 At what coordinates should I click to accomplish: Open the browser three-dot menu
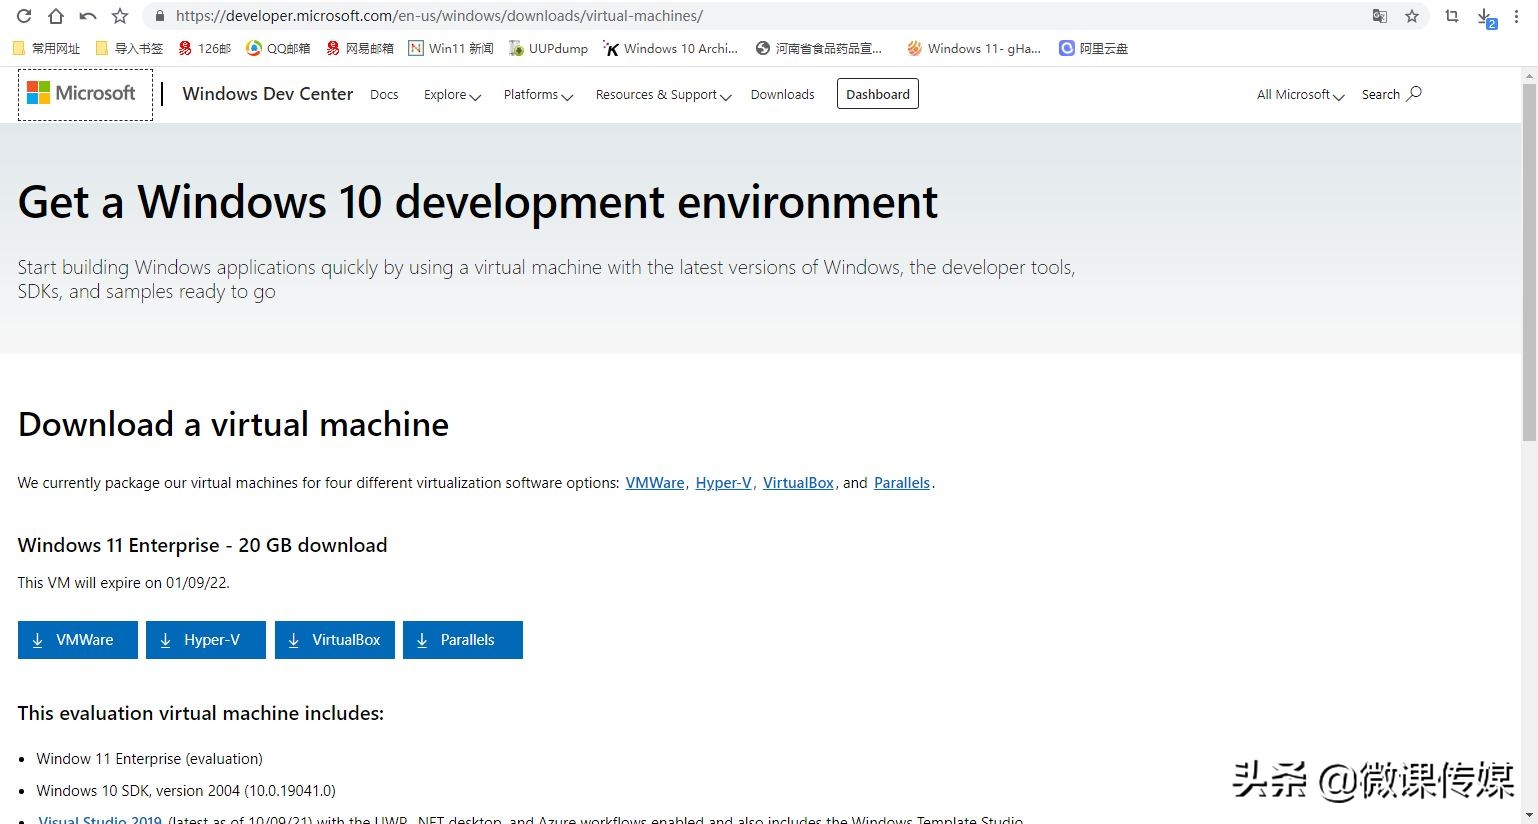[1517, 16]
